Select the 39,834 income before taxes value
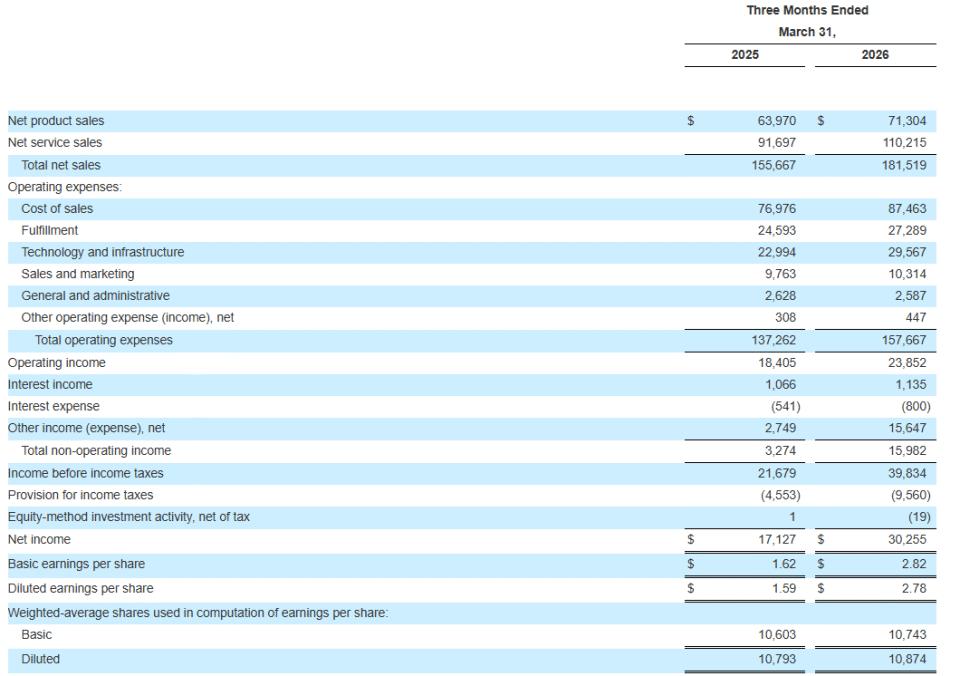Viewport: 960px width, 676px height. (907, 473)
